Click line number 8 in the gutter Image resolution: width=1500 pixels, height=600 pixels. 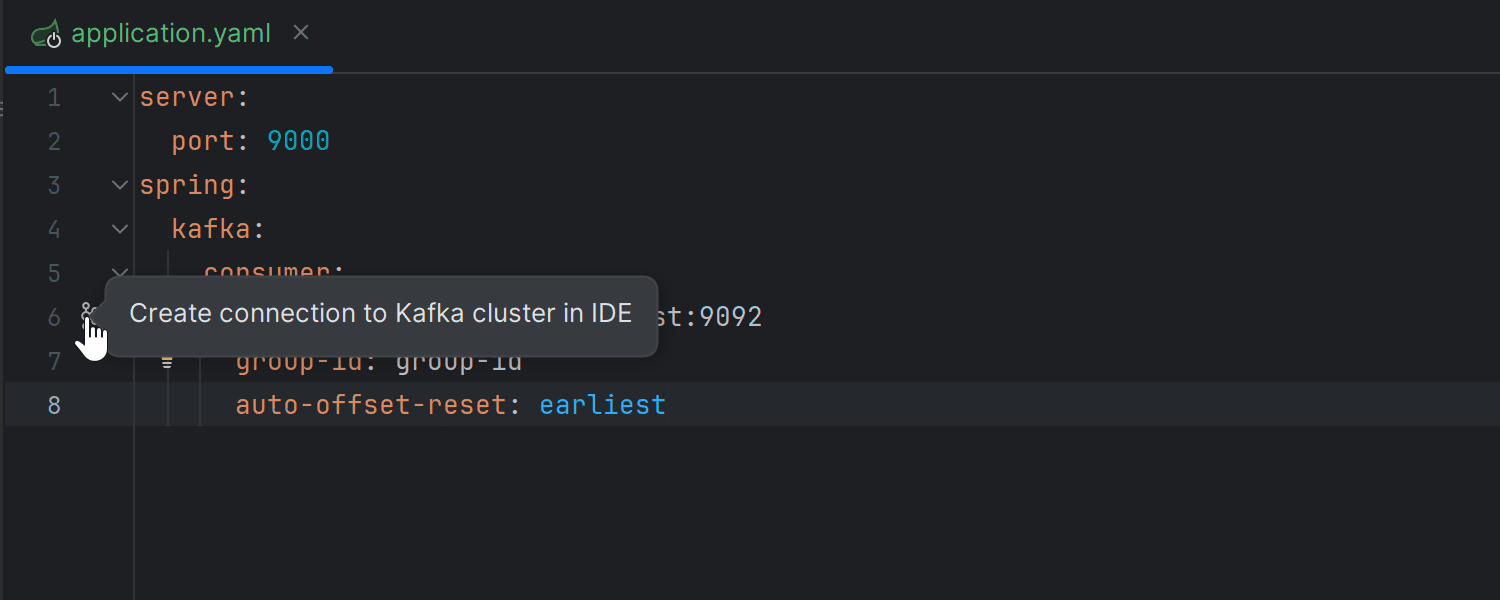pyautogui.click(x=54, y=404)
